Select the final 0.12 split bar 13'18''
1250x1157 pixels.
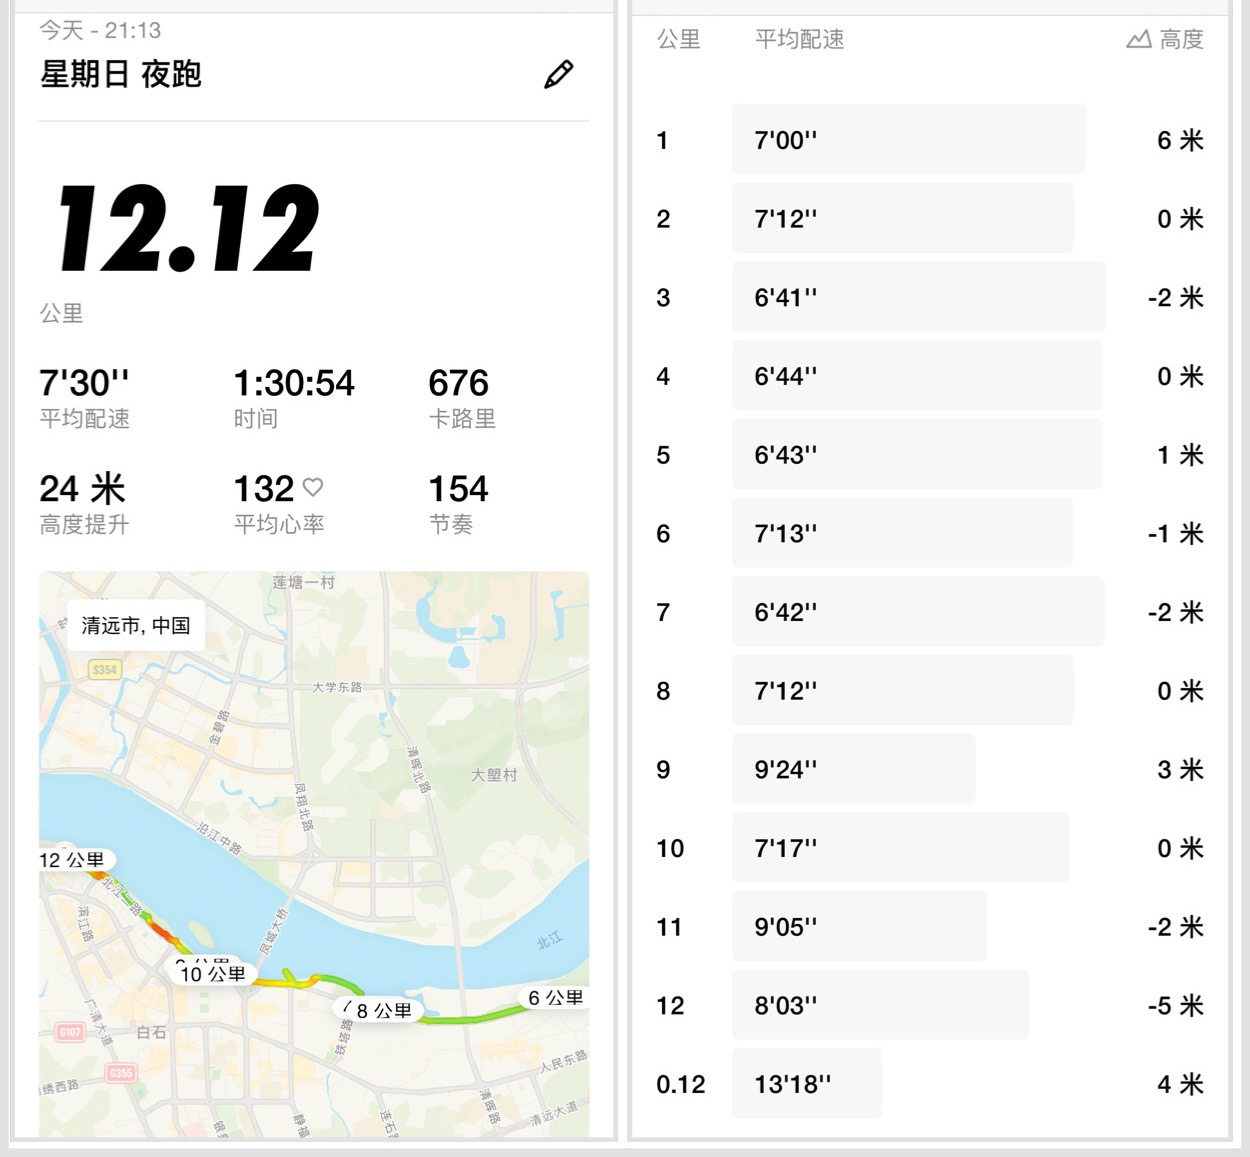click(x=806, y=1084)
